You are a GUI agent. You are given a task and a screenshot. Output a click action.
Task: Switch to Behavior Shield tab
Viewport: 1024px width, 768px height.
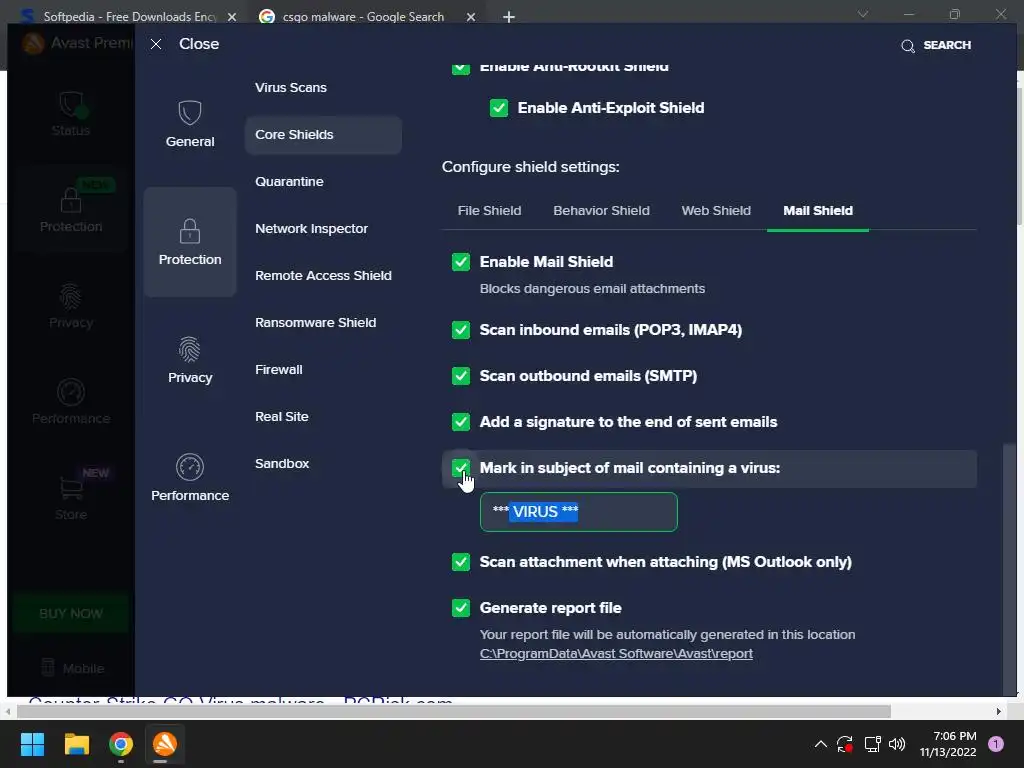point(601,210)
